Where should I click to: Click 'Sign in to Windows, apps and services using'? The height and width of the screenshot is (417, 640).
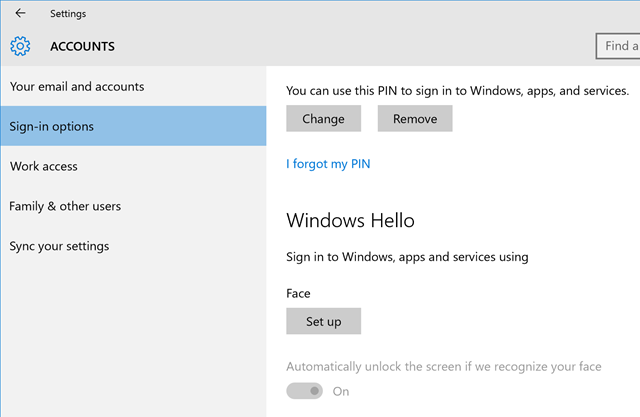pyautogui.click(x=407, y=257)
